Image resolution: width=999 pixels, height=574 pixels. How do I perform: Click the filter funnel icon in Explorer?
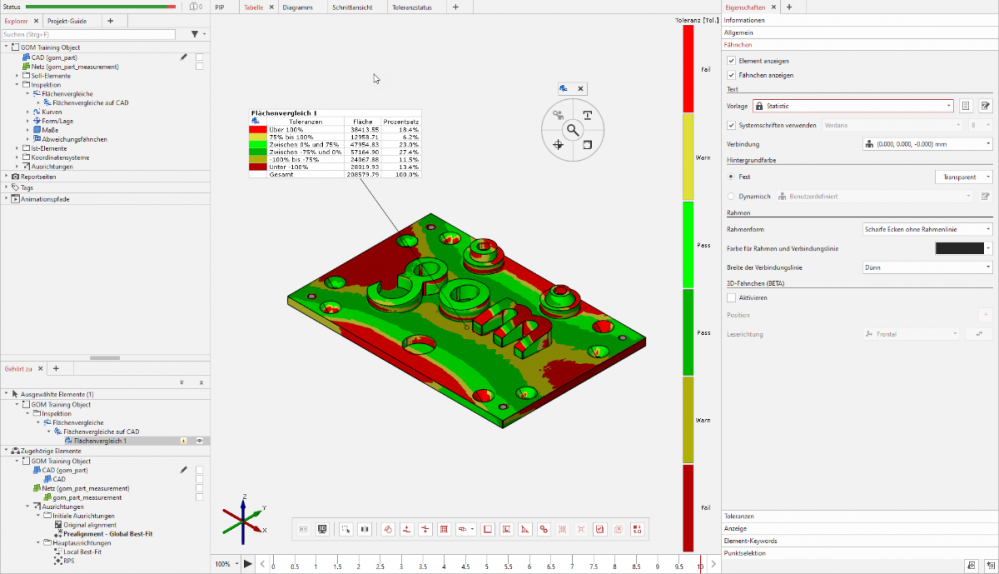(x=193, y=34)
